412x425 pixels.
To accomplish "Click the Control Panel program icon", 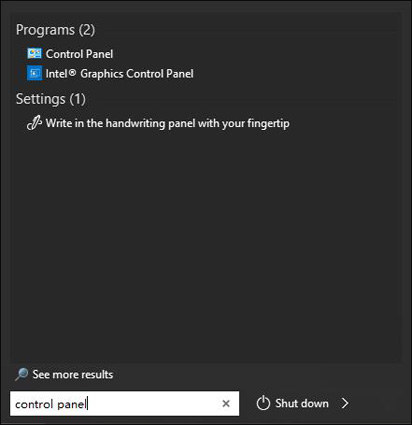I will click(x=34, y=53).
